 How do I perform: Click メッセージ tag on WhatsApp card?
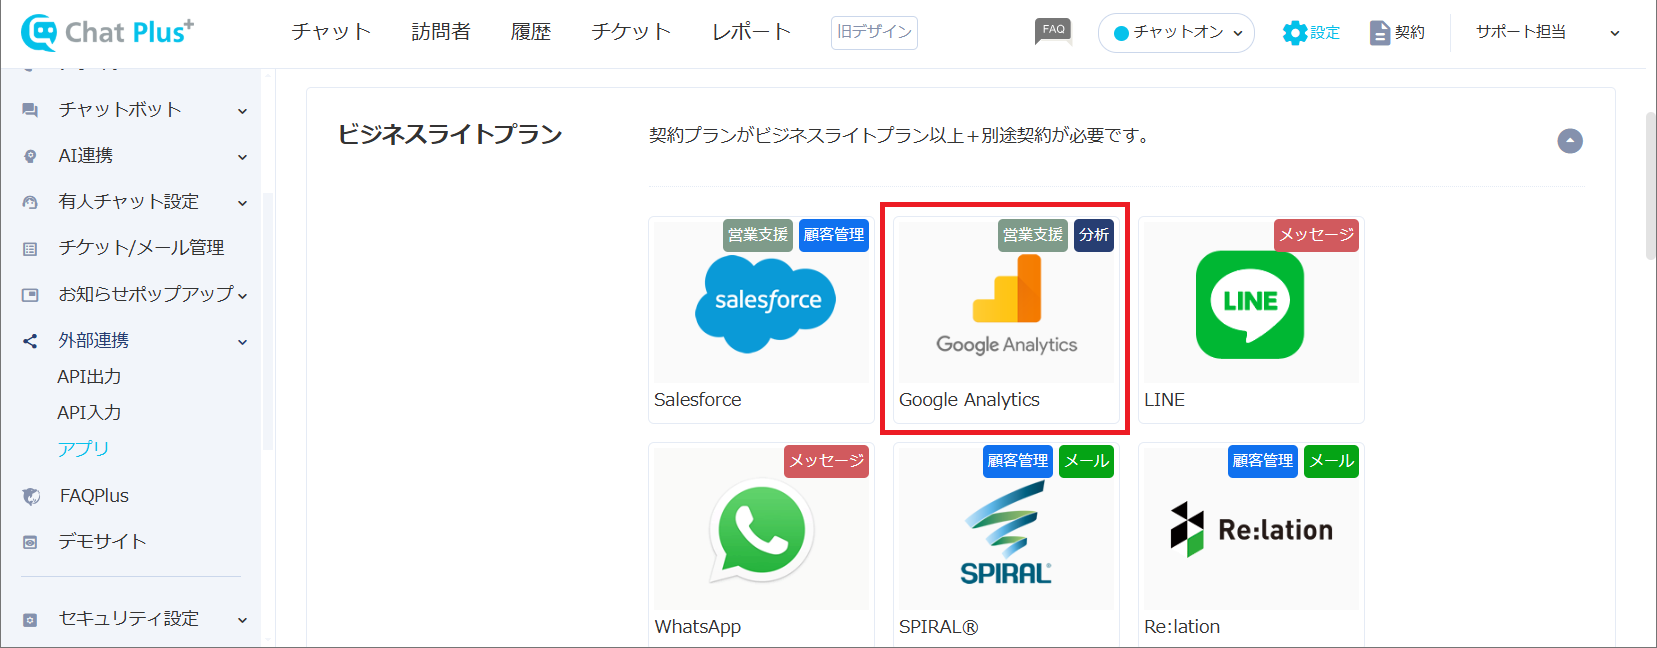[x=827, y=461]
